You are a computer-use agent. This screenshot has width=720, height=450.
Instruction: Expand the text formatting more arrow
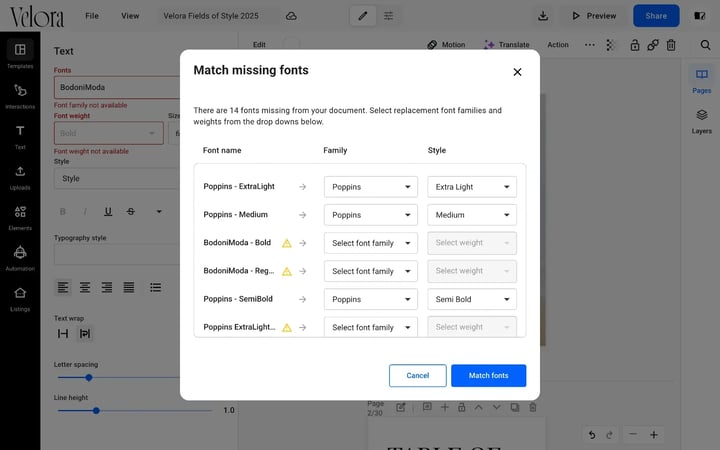(x=159, y=212)
